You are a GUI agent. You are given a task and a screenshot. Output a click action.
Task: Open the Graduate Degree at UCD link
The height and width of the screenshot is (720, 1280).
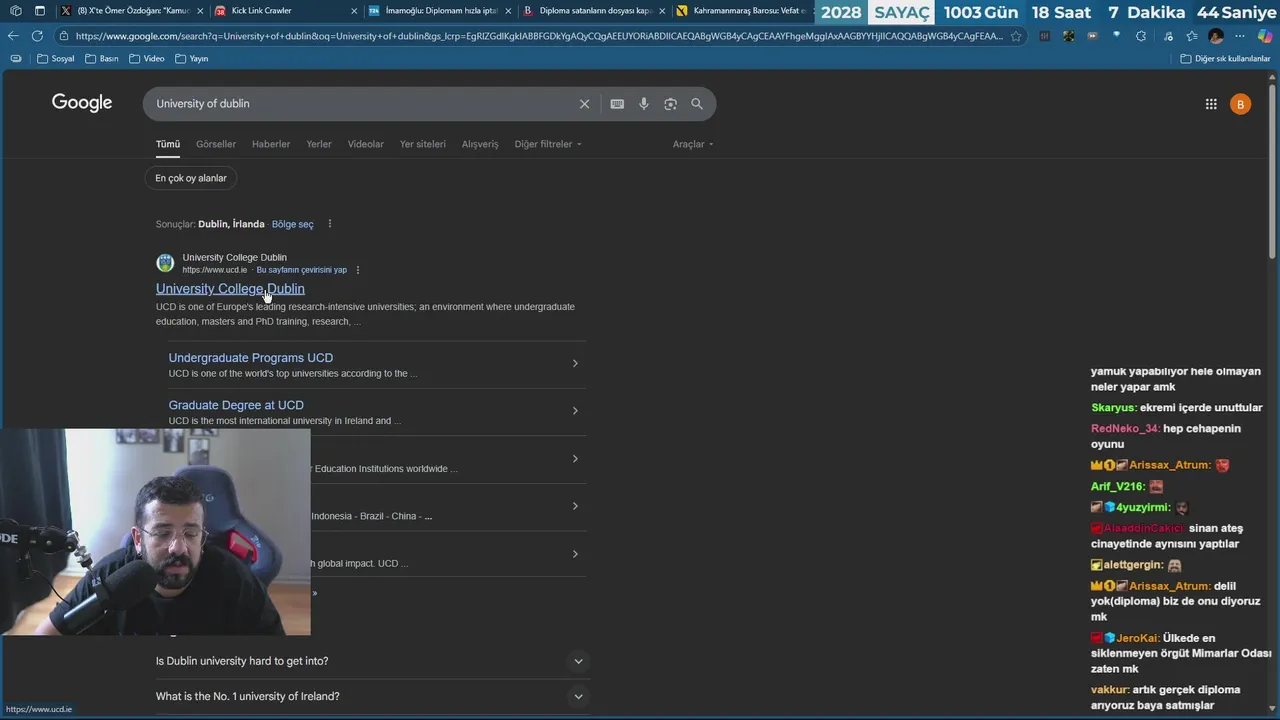coord(236,405)
